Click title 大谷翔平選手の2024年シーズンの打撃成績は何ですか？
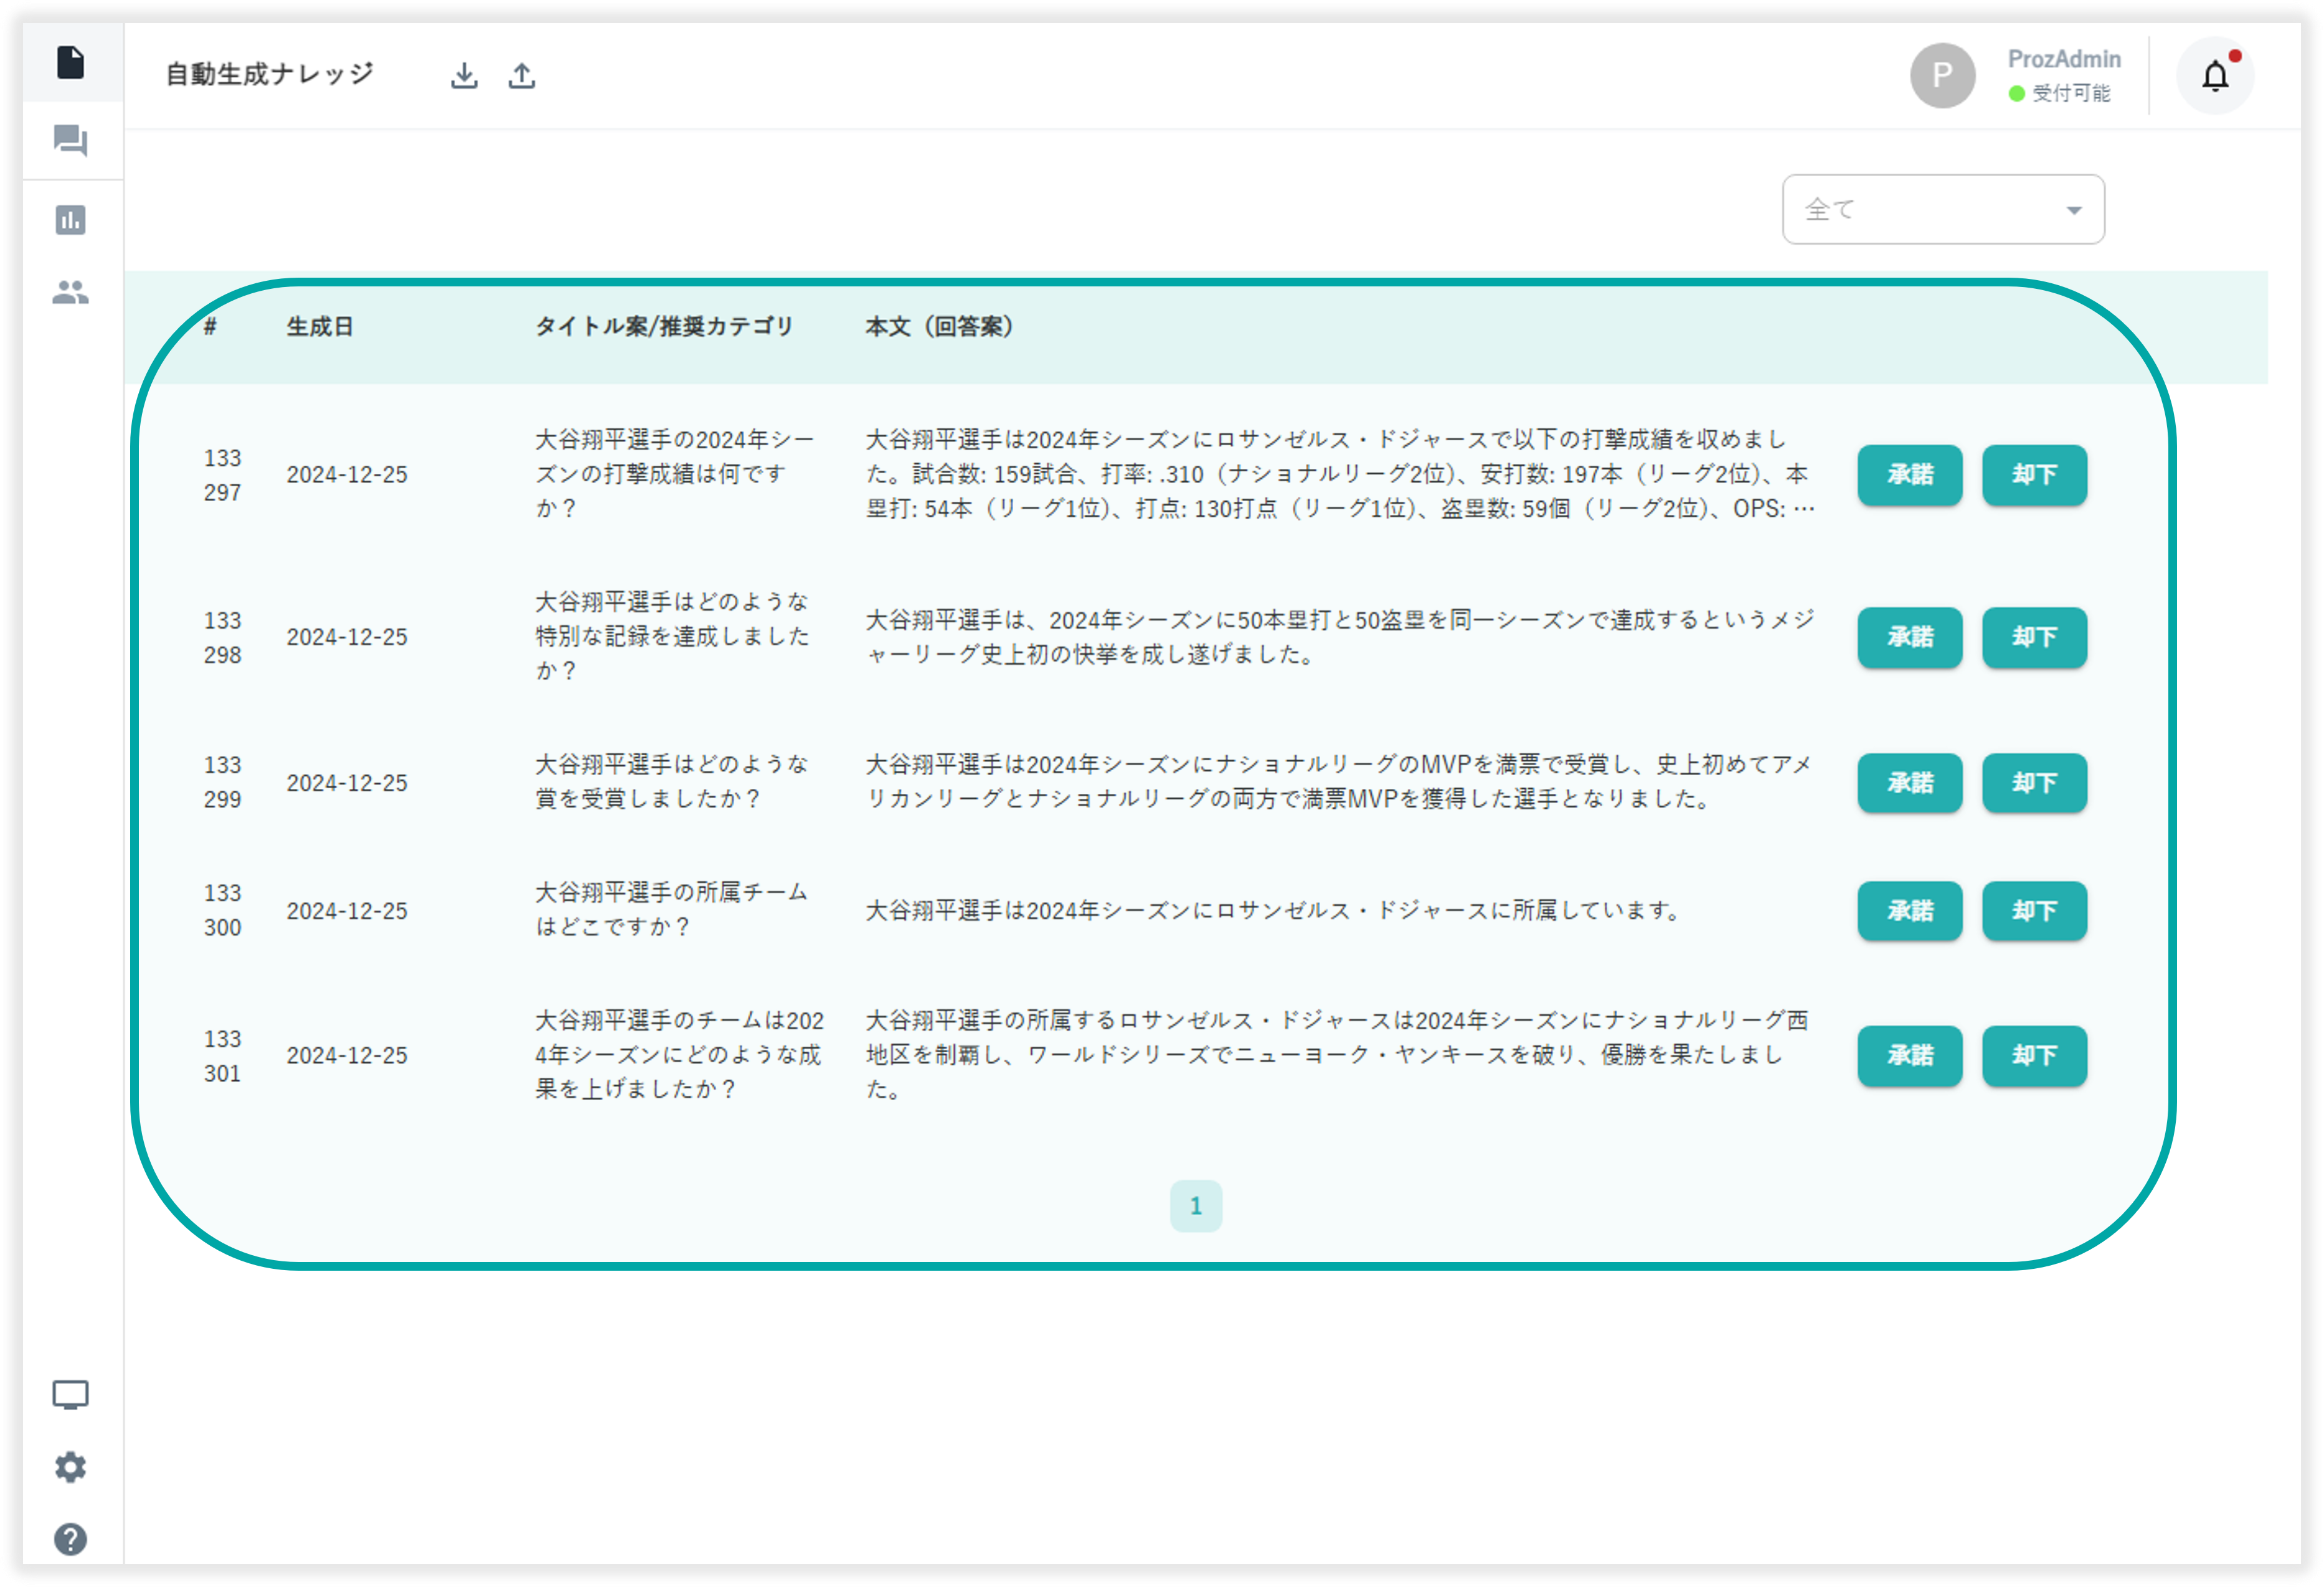Image resolution: width=2324 pixels, height=1587 pixels. point(675,474)
